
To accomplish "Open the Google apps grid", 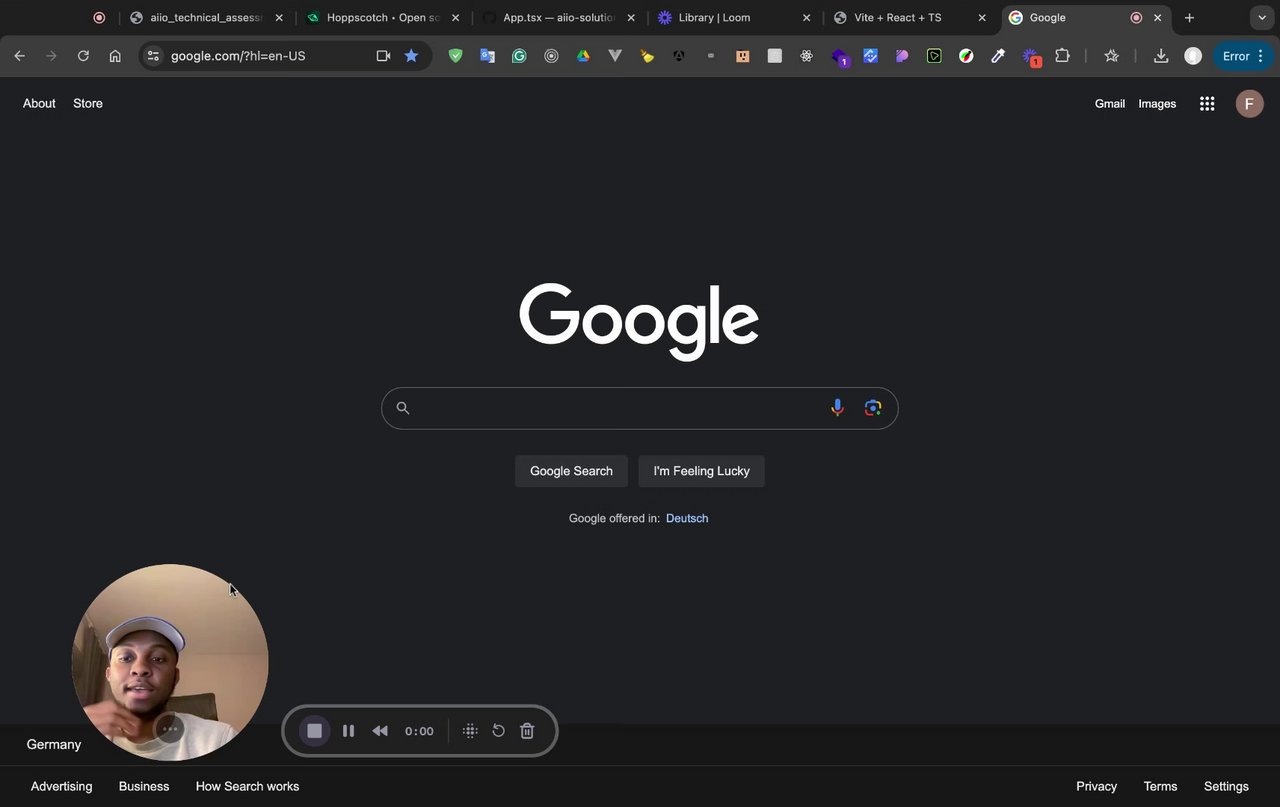I will tap(1207, 103).
